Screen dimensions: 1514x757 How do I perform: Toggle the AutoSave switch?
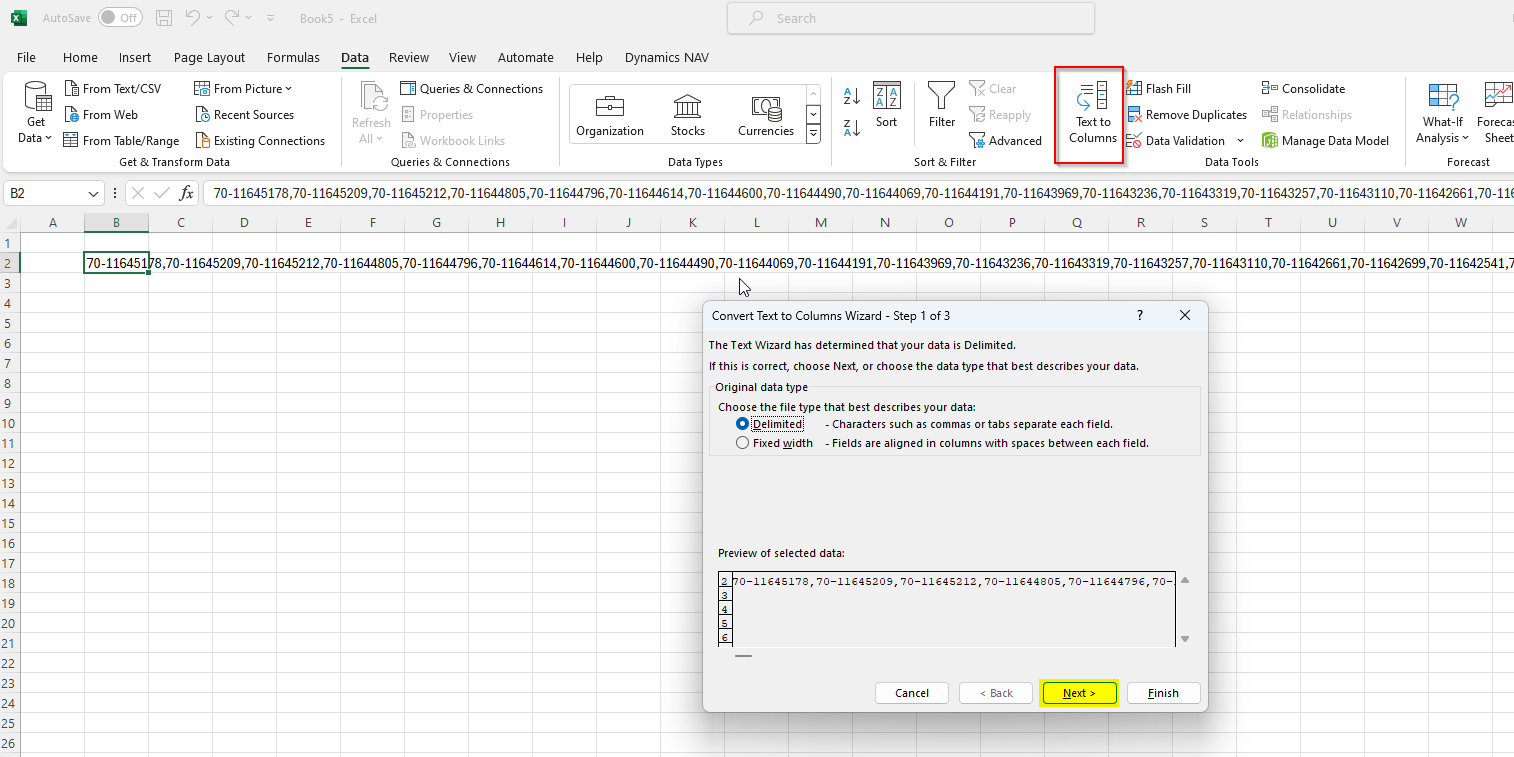tap(120, 18)
